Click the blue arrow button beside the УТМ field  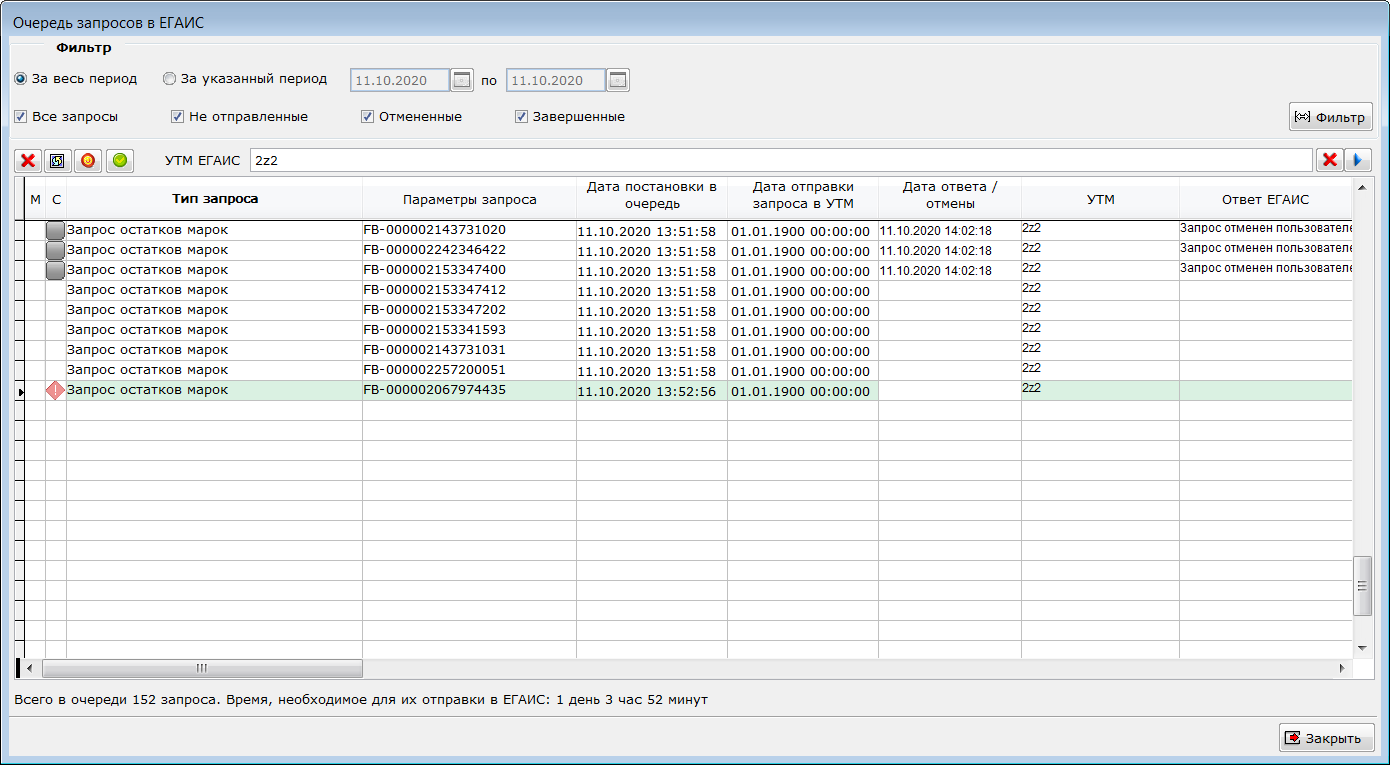(x=1358, y=160)
